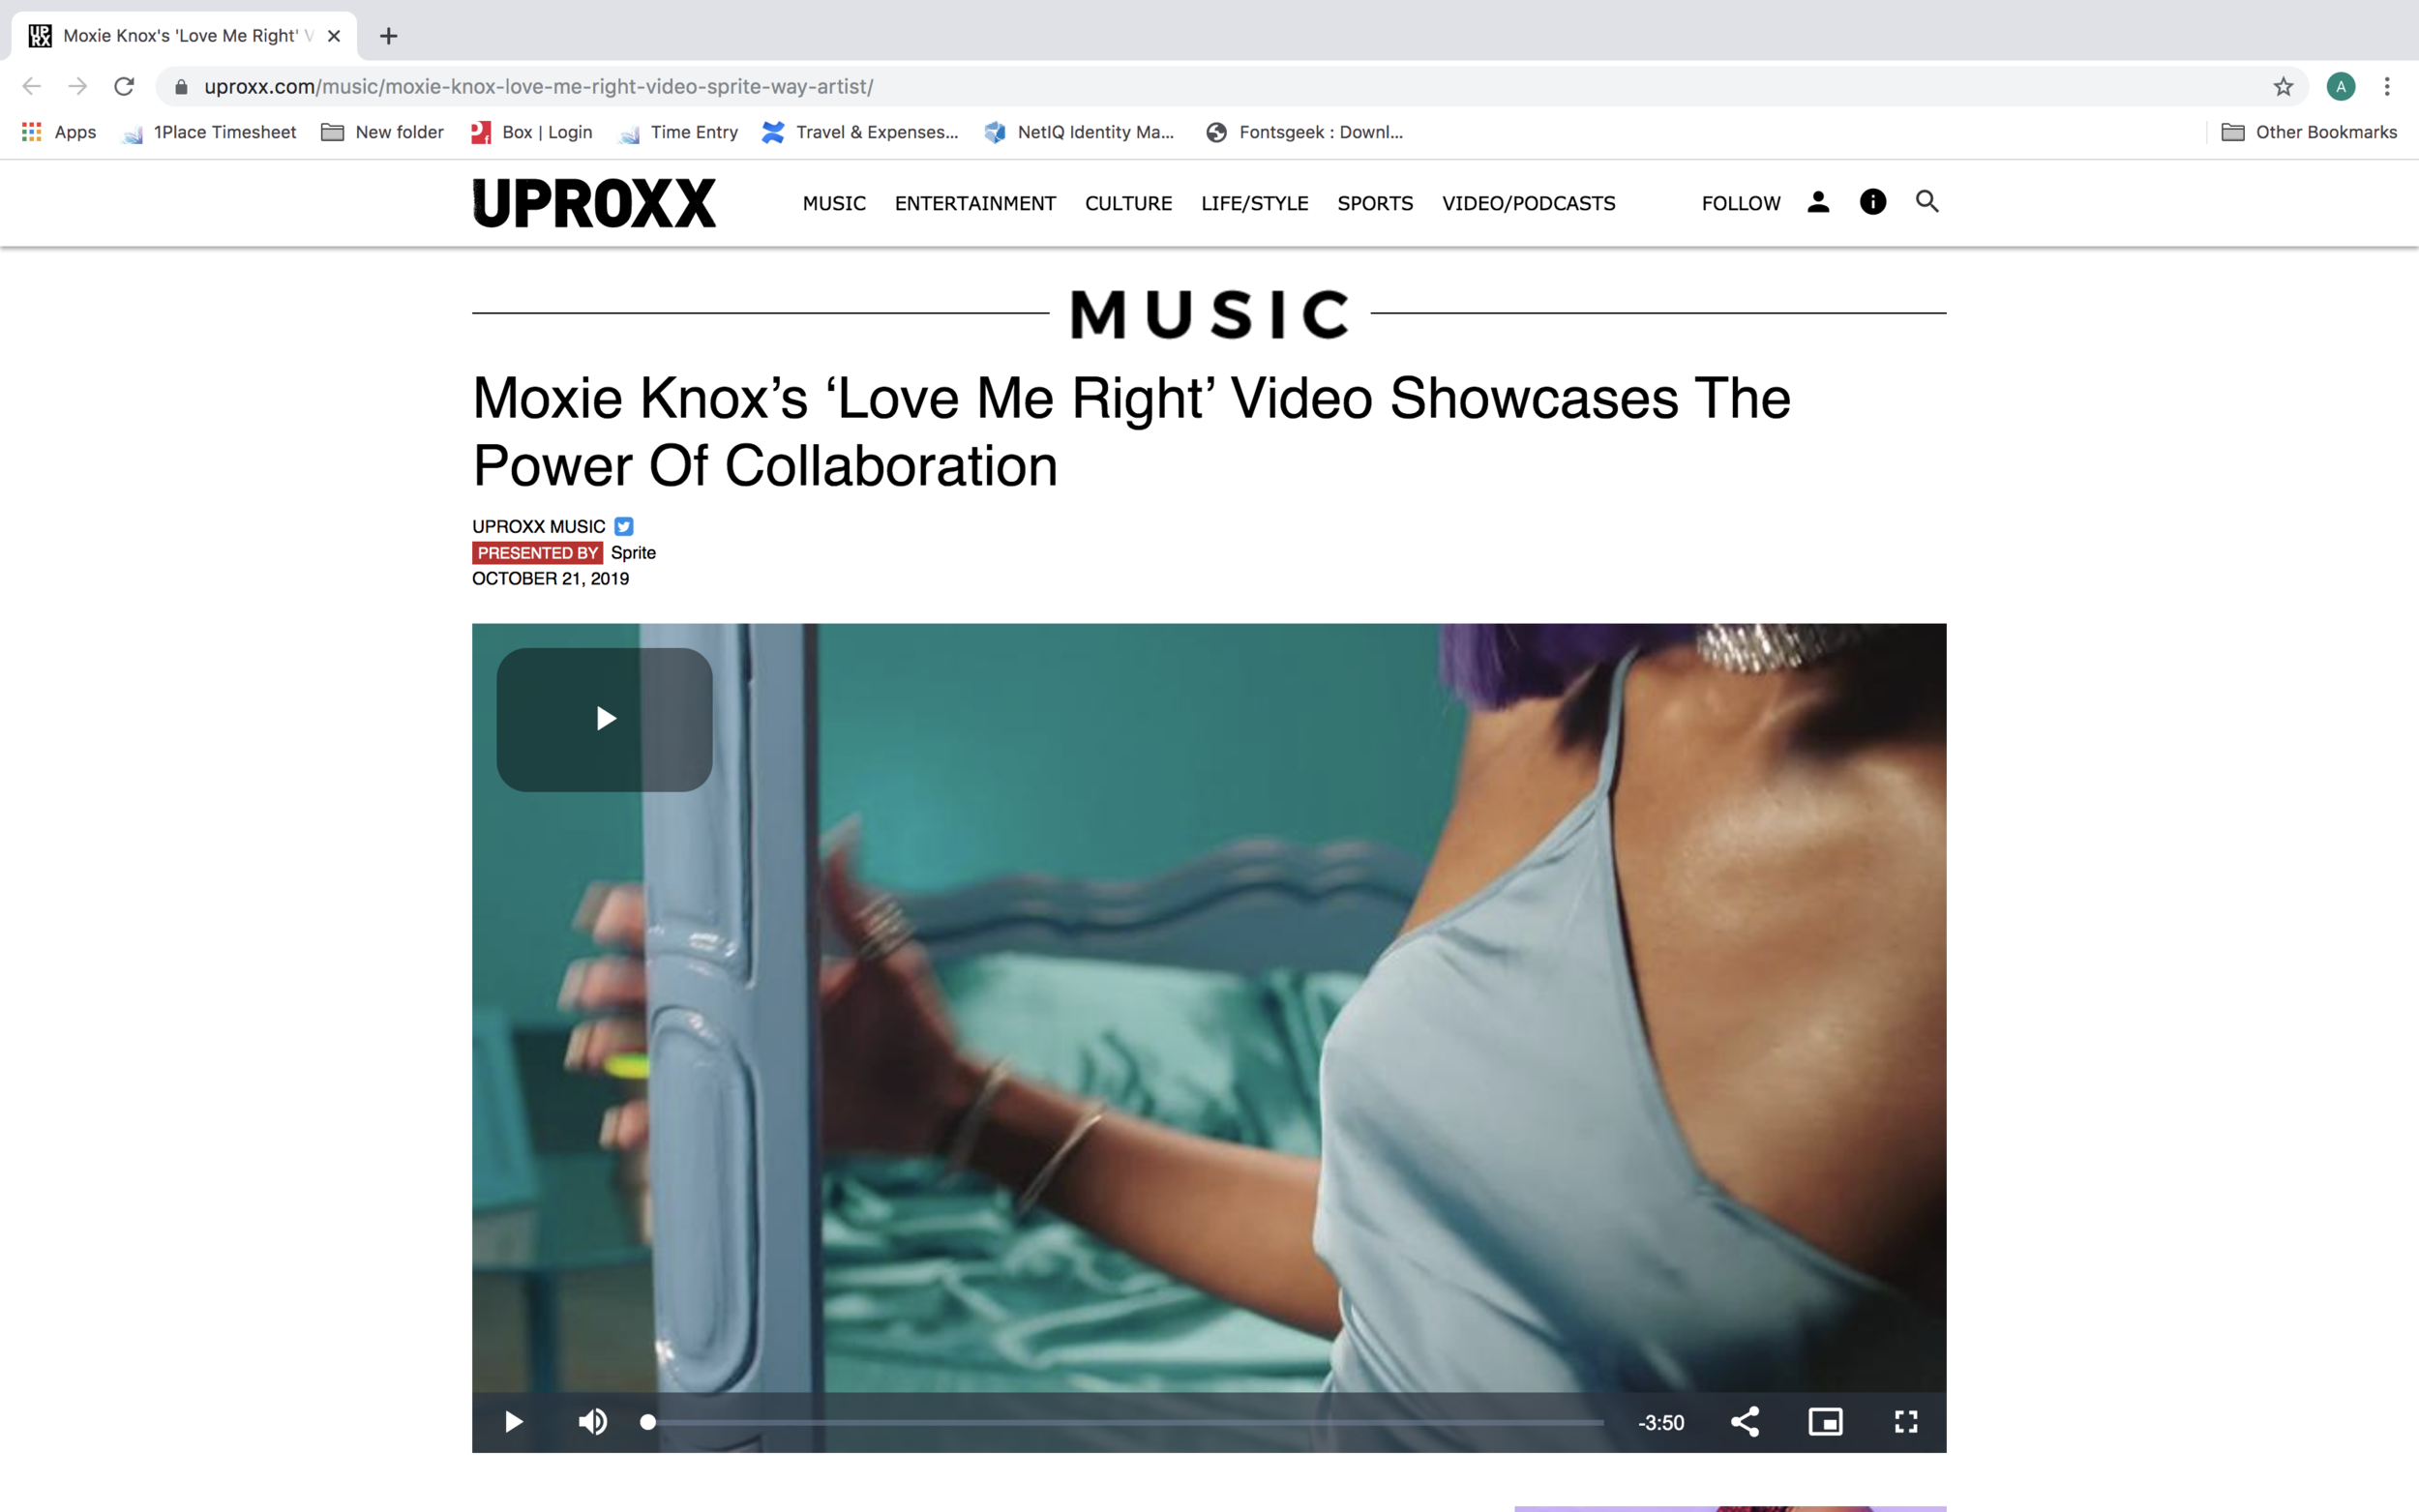The image size is (2419, 1512).
Task: Open the Apps bookmarks shortcut
Action: pos(59,132)
